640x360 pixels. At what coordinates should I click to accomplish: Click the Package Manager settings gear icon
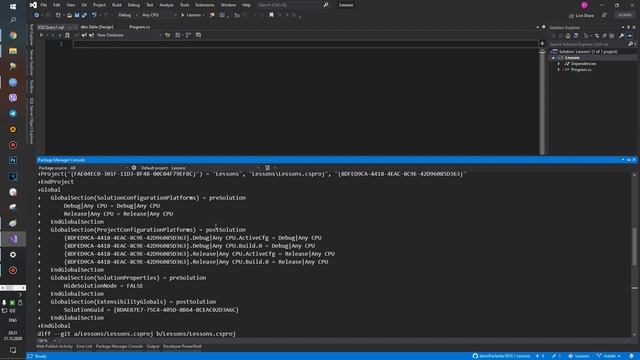[x=134, y=168]
